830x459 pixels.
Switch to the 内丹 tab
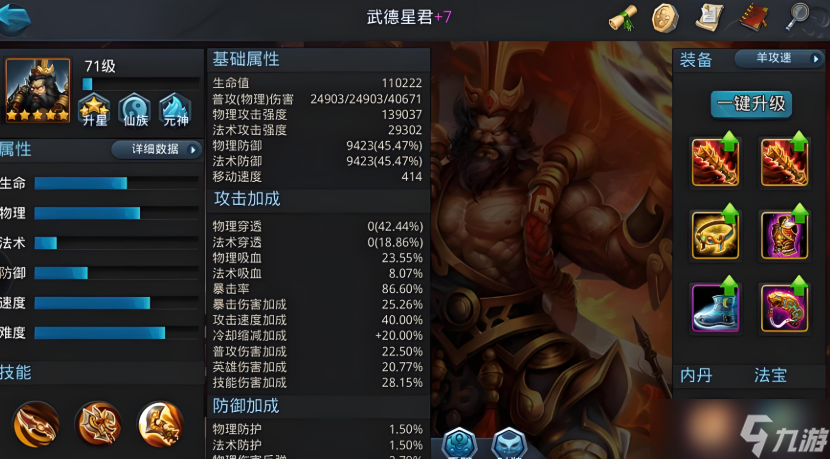696,375
